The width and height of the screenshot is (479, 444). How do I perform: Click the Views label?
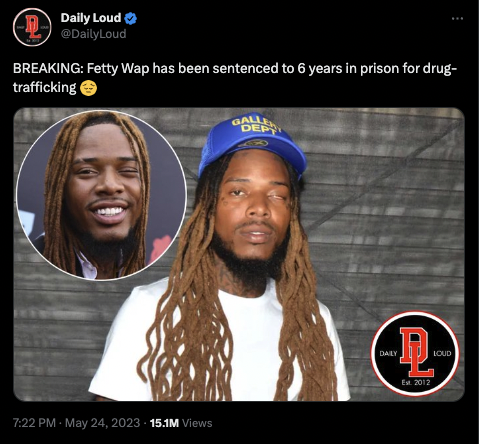[197, 423]
